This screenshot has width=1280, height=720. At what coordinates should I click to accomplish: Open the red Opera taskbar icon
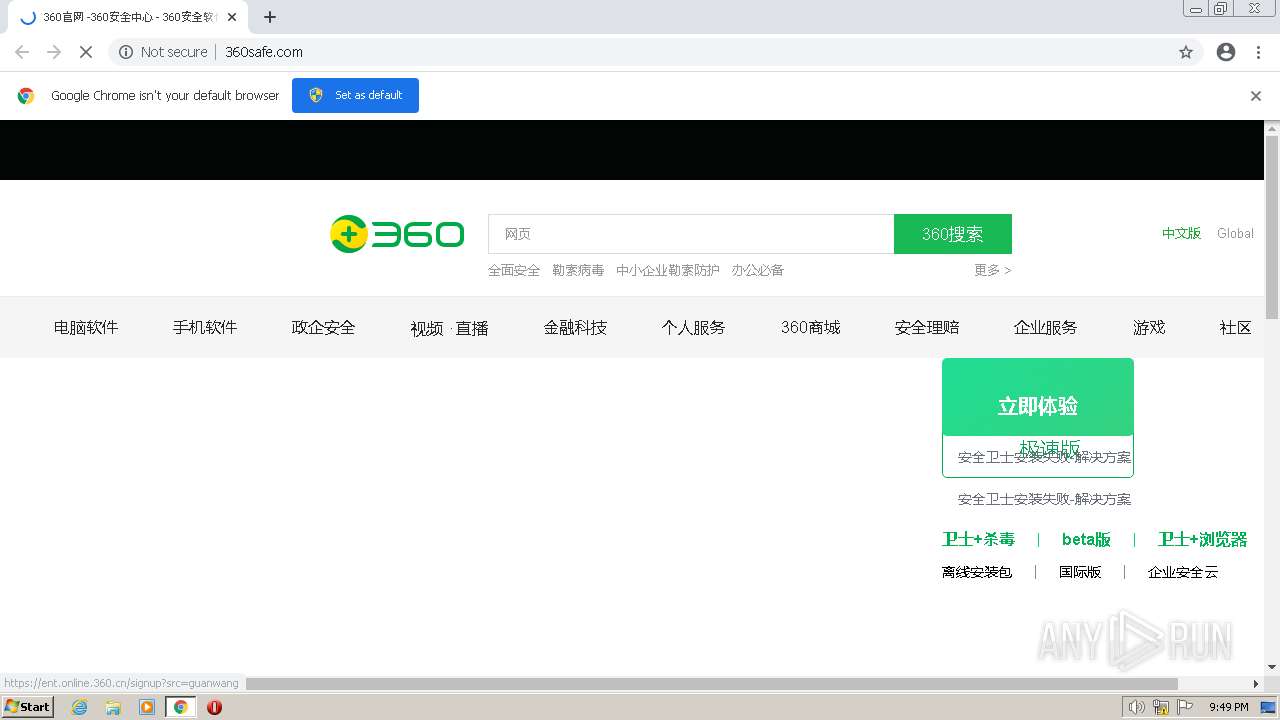pyautogui.click(x=214, y=707)
